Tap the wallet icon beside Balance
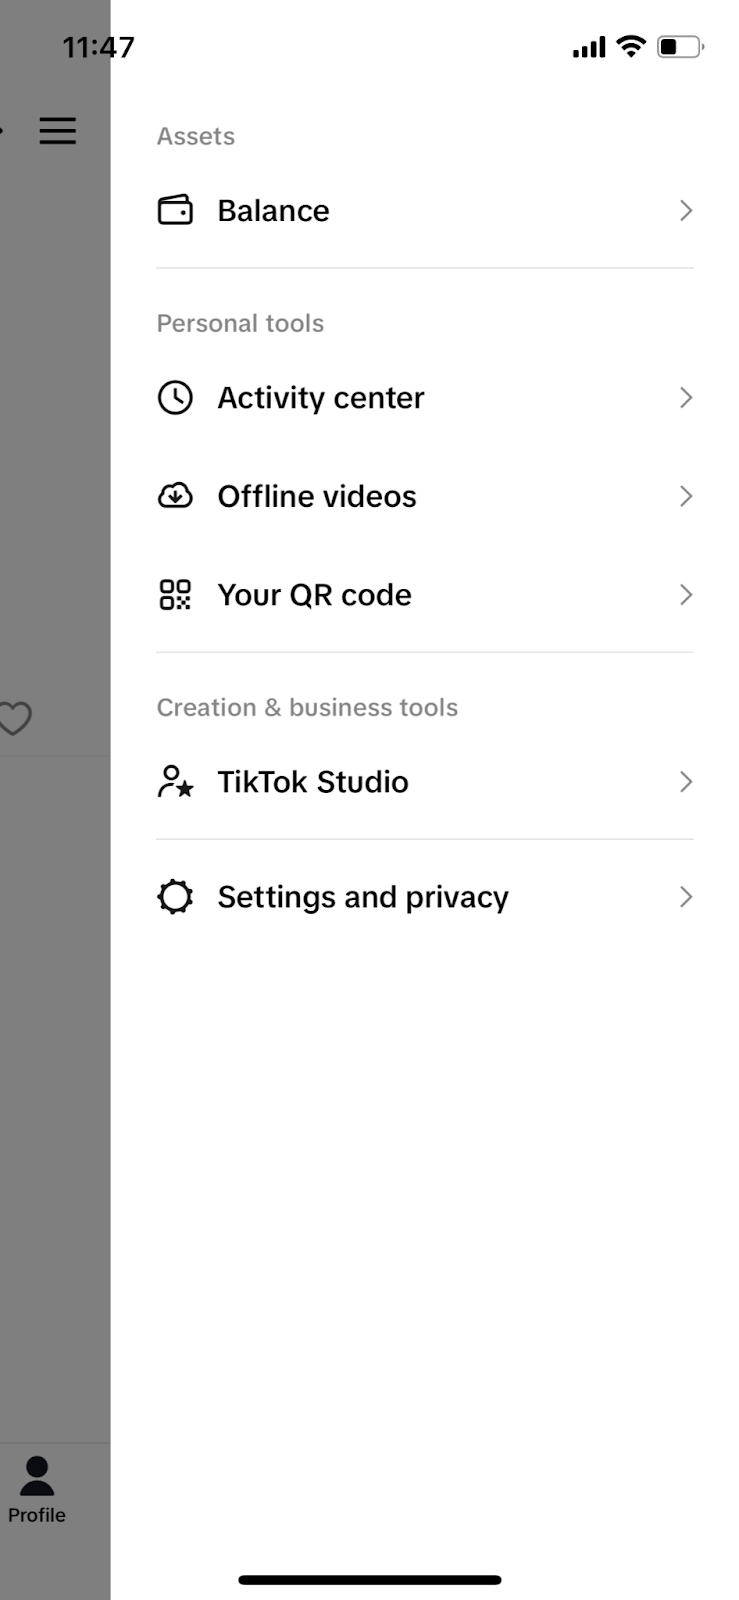 tap(175, 210)
